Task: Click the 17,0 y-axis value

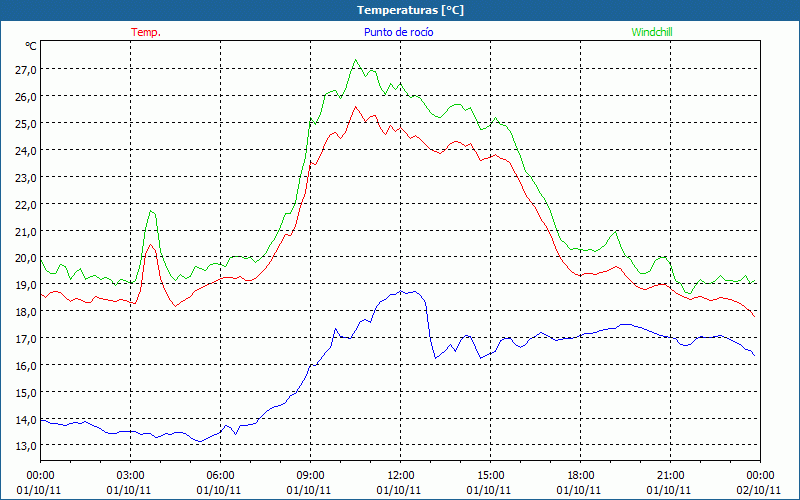Action: (x=26, y=339)
